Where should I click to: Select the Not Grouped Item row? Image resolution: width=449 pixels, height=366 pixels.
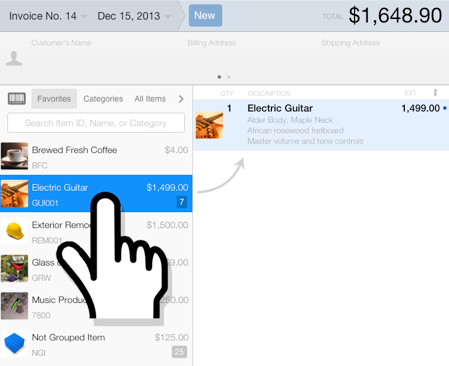(x=96, y=343)
